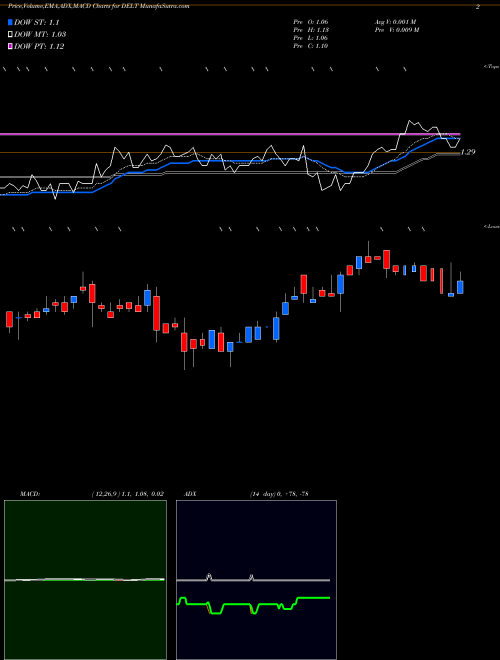Click the 'Pre C: 1.10' close value

tap(311, 46)
